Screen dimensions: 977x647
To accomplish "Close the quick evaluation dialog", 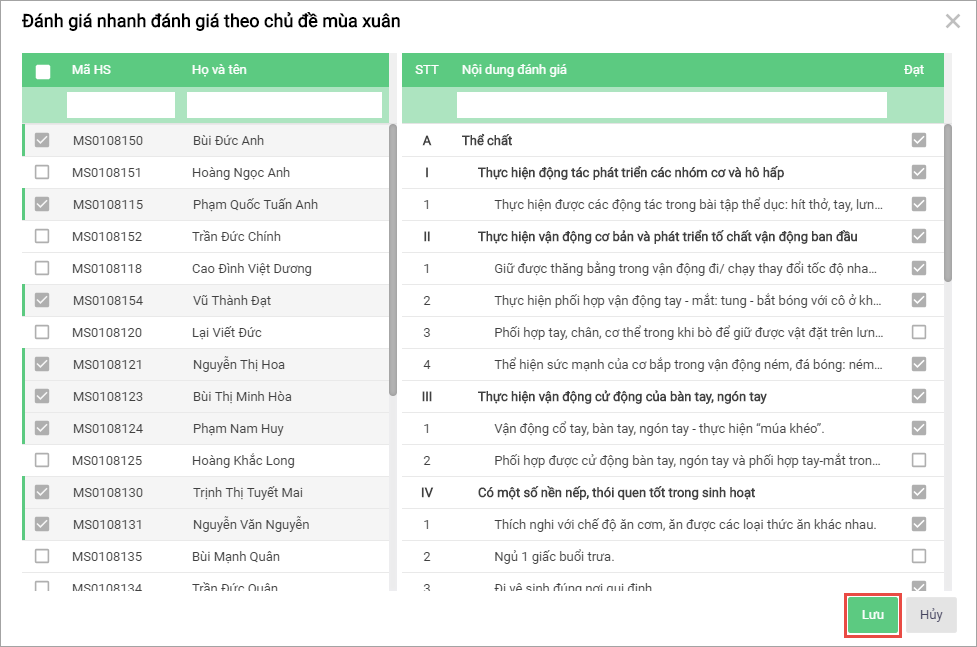I will coord(953,21).
